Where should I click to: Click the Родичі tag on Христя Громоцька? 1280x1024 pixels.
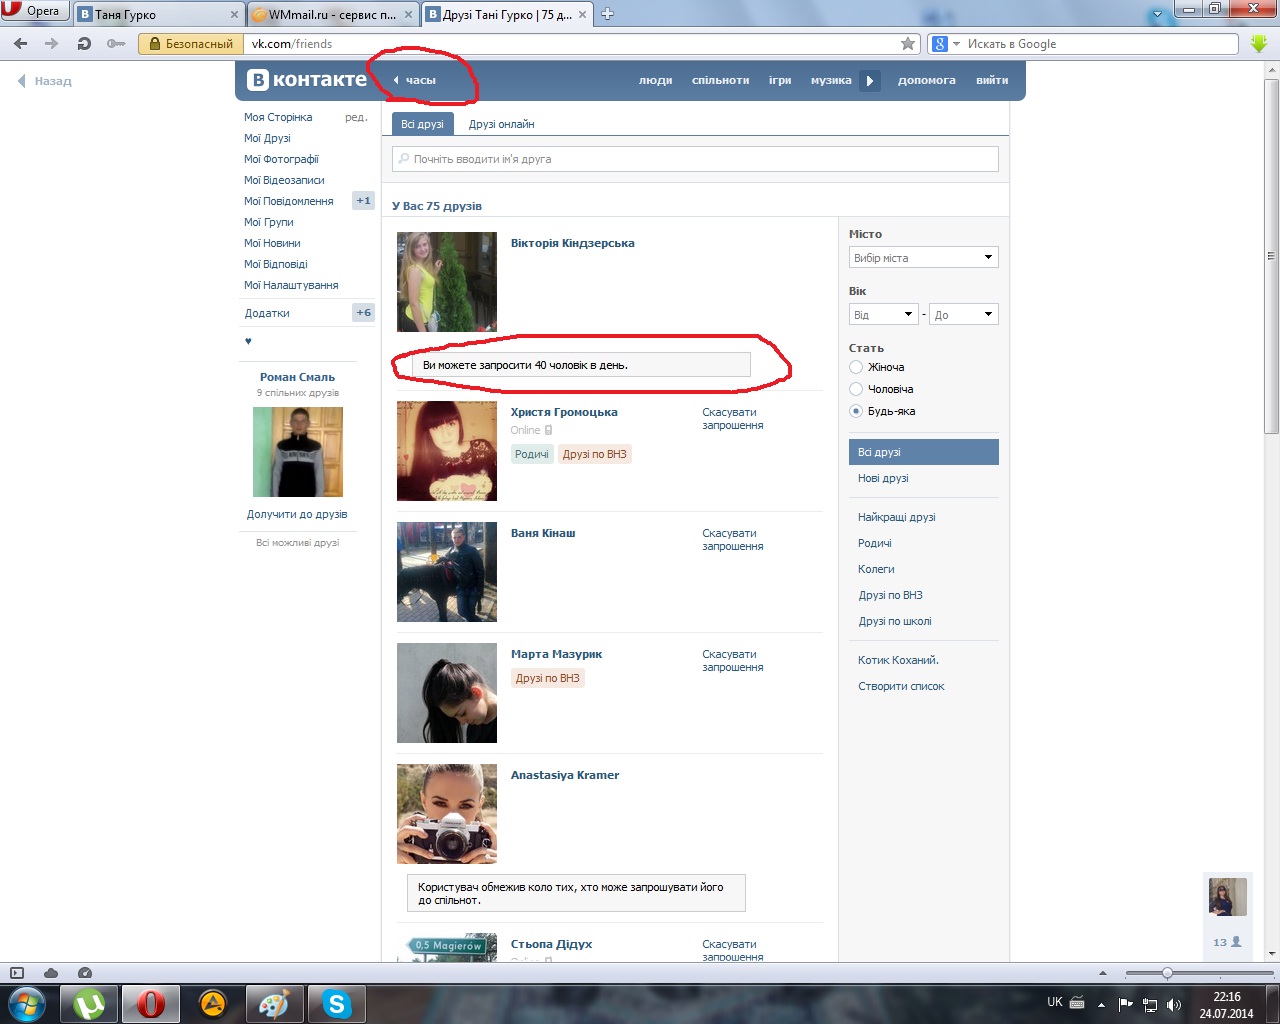tap(532, 454)
